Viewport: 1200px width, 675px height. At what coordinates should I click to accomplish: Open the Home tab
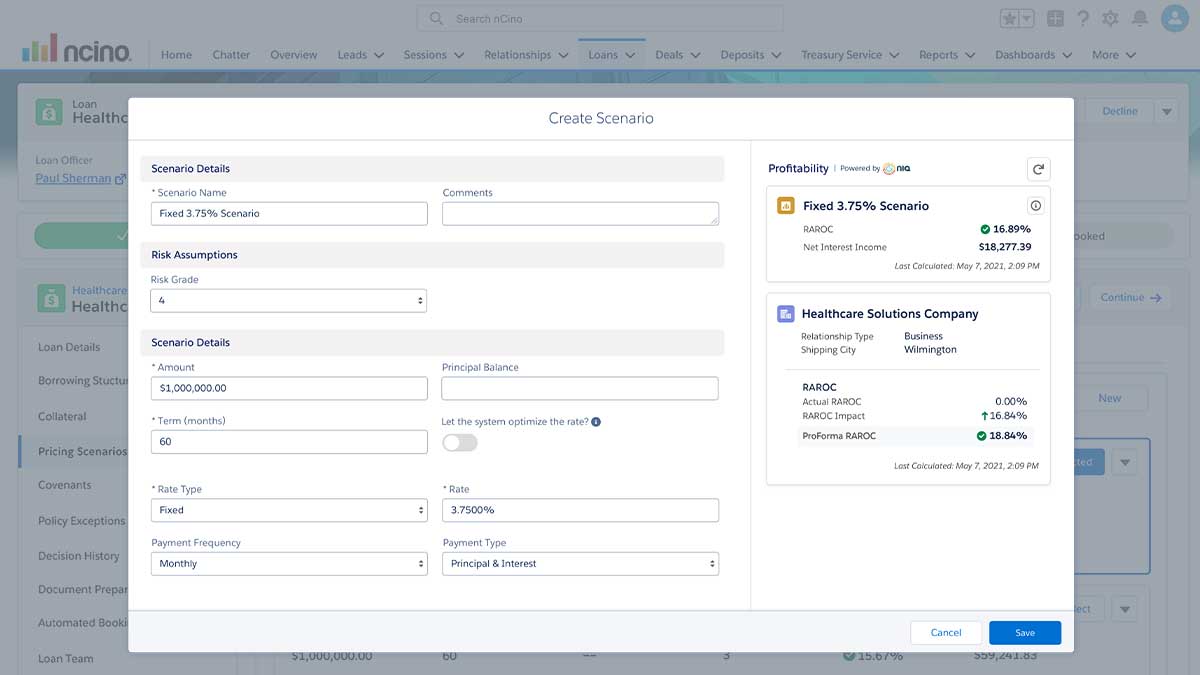[176, 55]
